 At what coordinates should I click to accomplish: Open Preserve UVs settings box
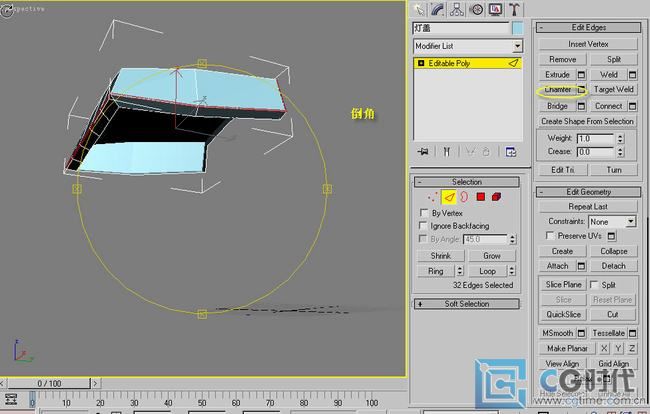pos(611,236)
